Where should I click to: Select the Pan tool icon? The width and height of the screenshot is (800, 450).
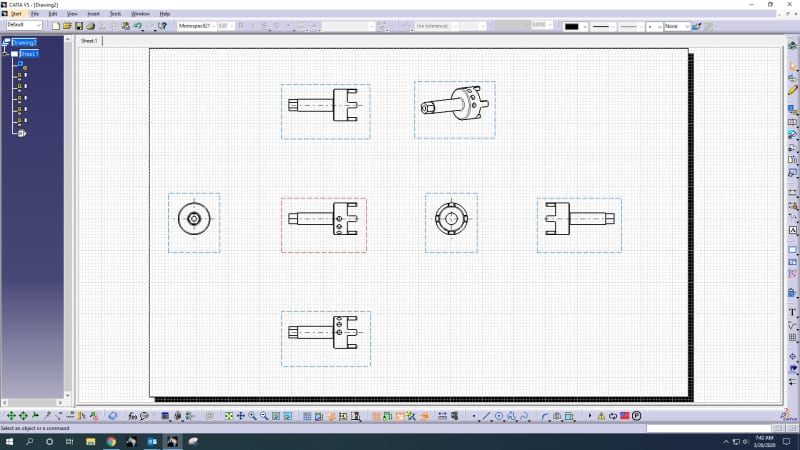(x=241, y=416)
